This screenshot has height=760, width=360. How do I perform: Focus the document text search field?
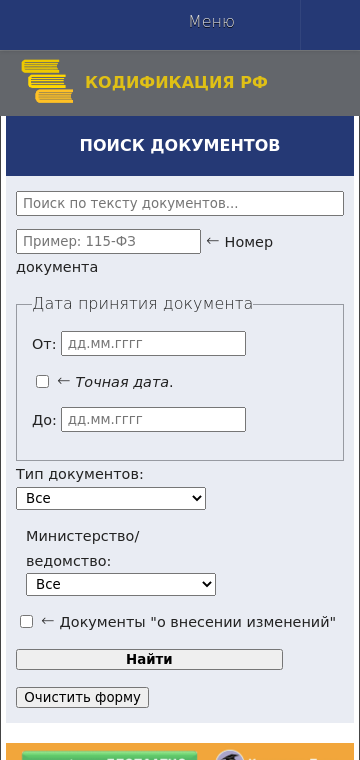180,204
